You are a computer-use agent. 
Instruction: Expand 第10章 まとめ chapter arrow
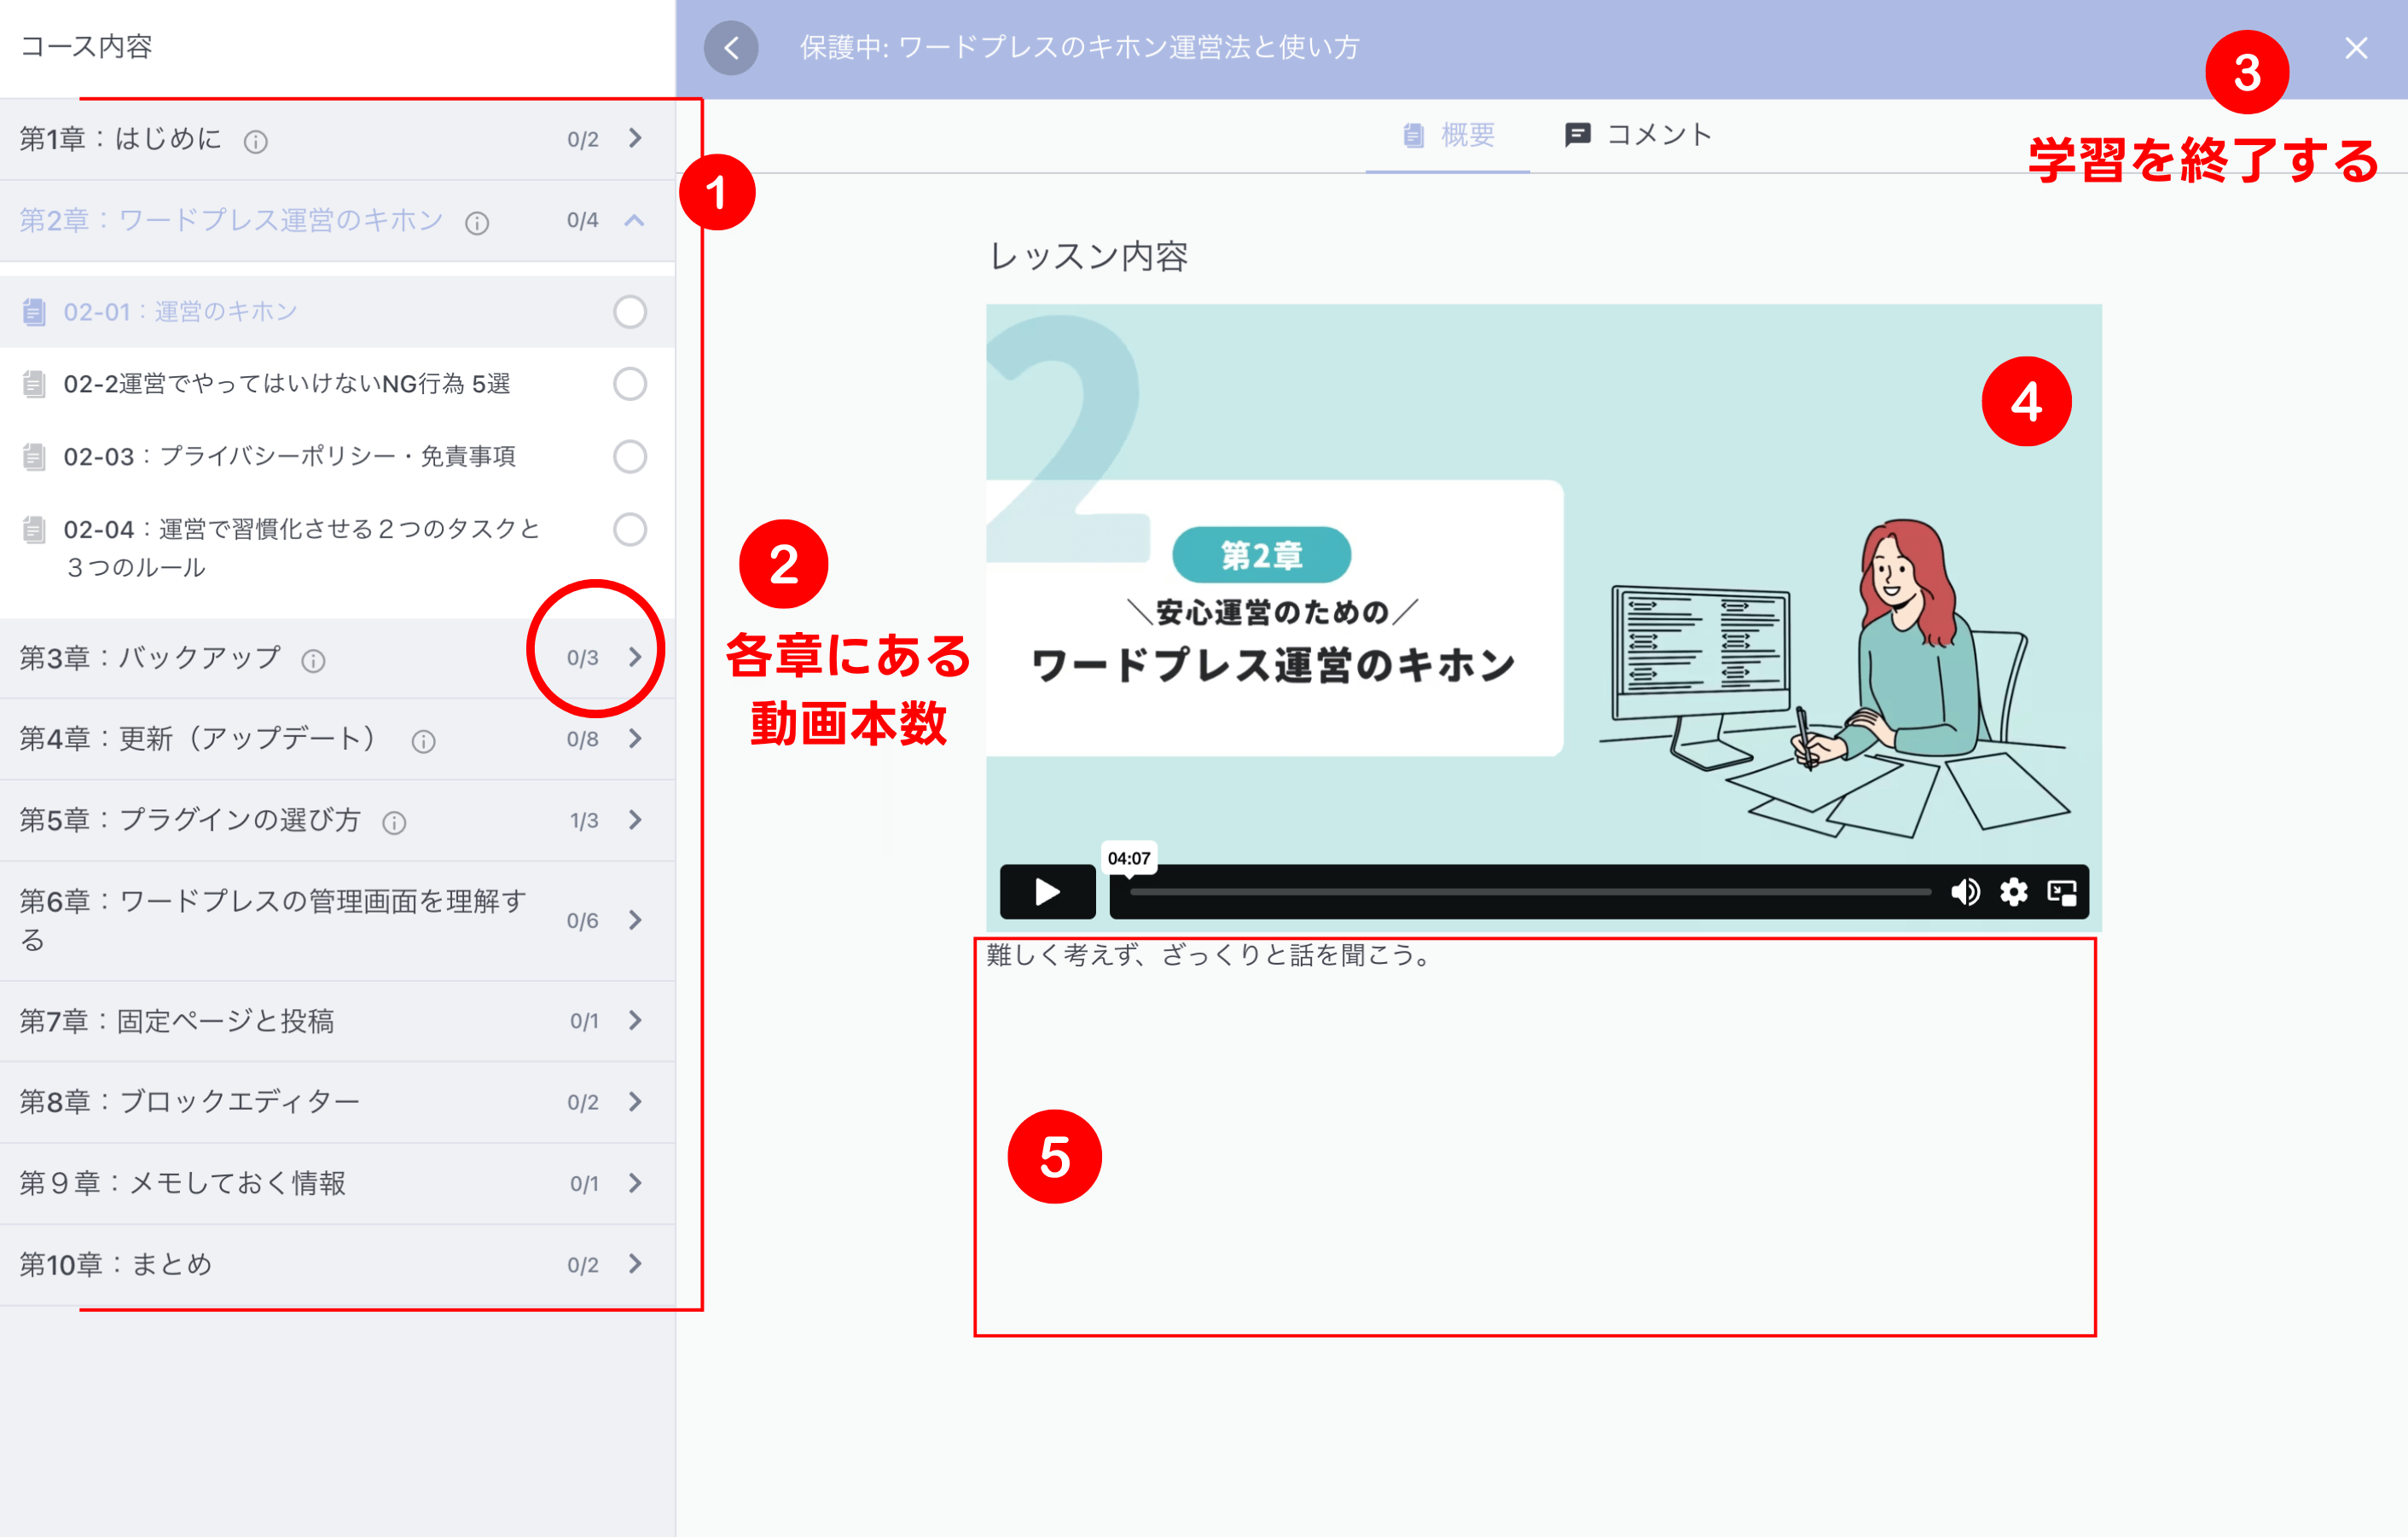click(635, 1264)
